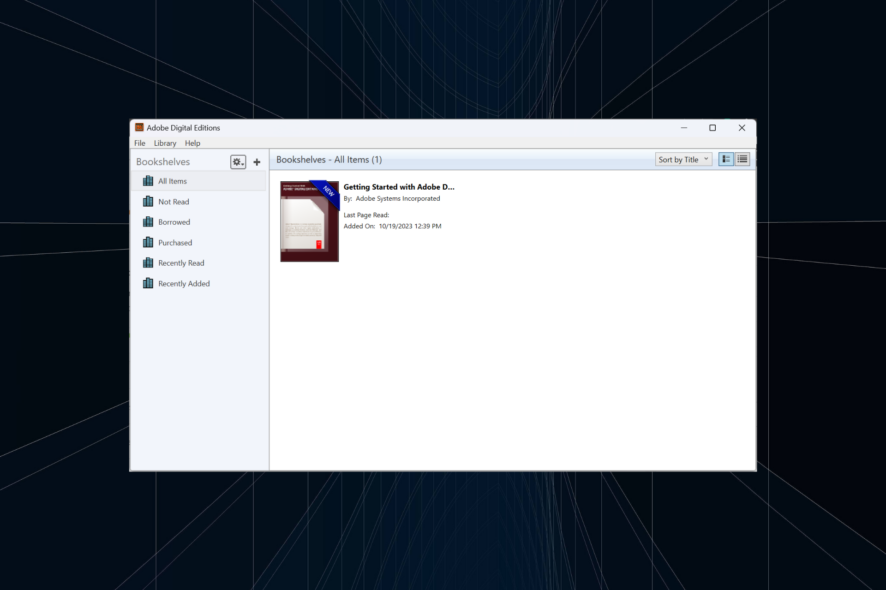This screenshot has width=886, height=590.
Task: Maximize the Adobe Digital Editions window
Action: click(x=713, y=128)
